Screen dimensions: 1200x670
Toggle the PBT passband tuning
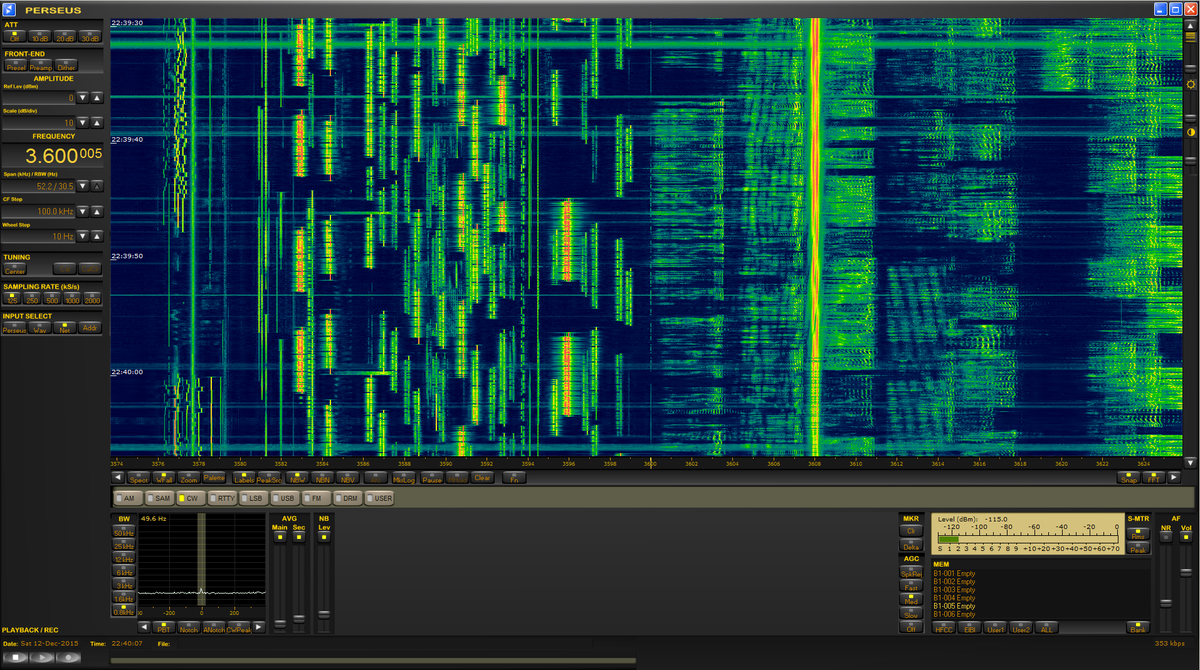164,627
